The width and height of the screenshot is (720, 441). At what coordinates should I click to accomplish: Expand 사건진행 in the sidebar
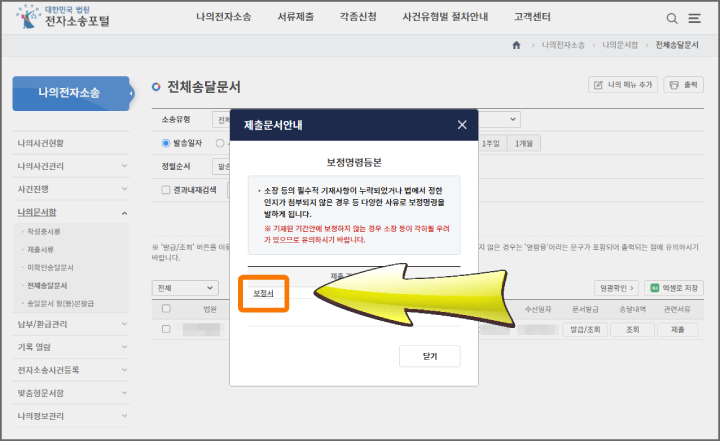pyautogui.click(x=73, y=189)
